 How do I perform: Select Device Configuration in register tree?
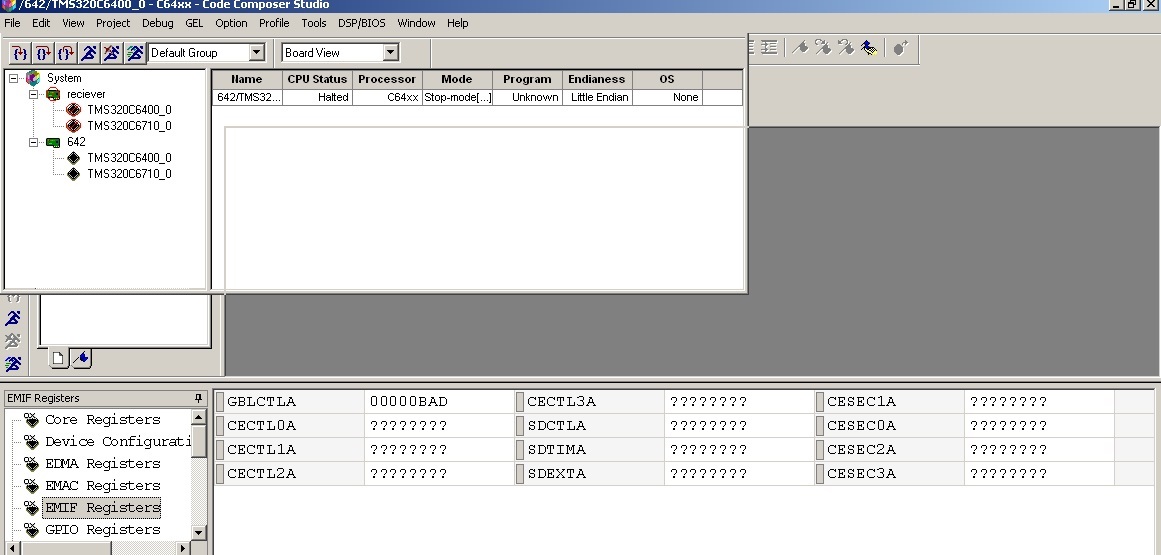tap(118, 442)
